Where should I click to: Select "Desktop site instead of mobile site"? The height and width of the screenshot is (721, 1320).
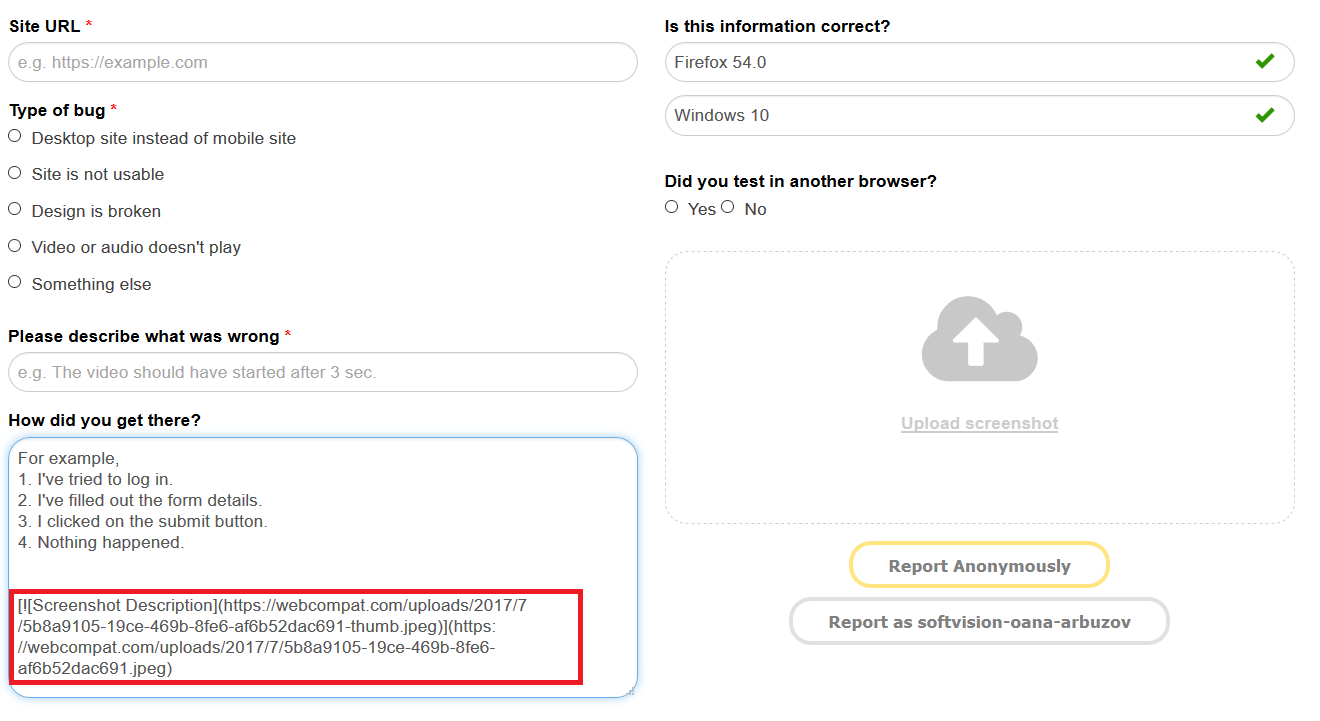pos(15,135)
